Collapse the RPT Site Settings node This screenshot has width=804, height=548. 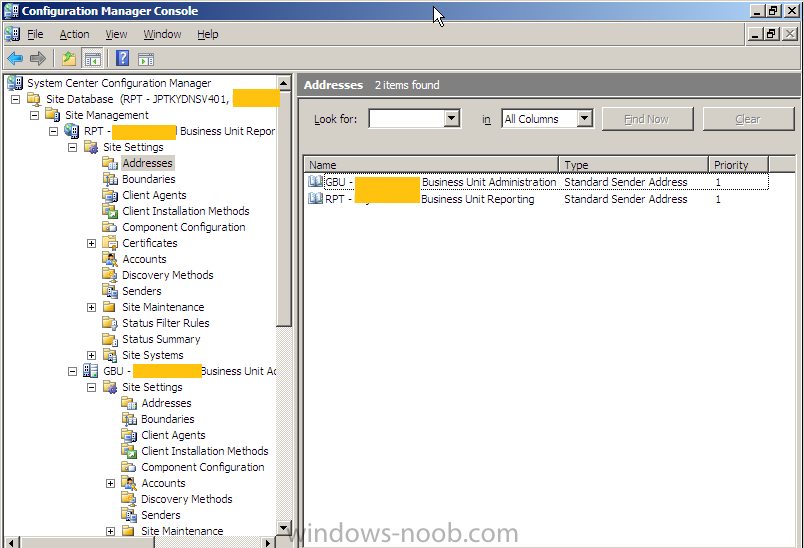pyautogui.click(x=72, y=148)
